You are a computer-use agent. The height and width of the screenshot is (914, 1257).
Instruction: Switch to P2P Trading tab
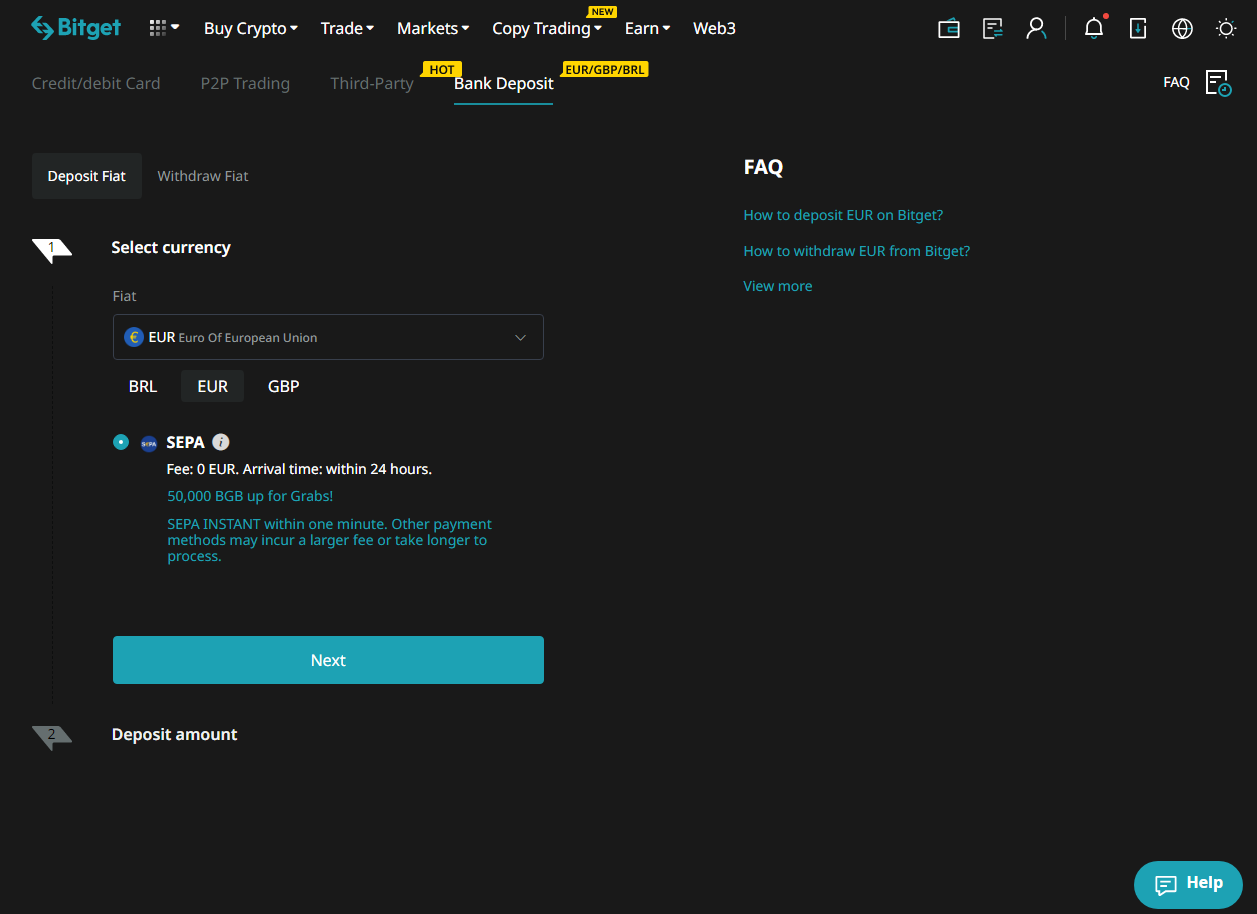click(245, 83)
